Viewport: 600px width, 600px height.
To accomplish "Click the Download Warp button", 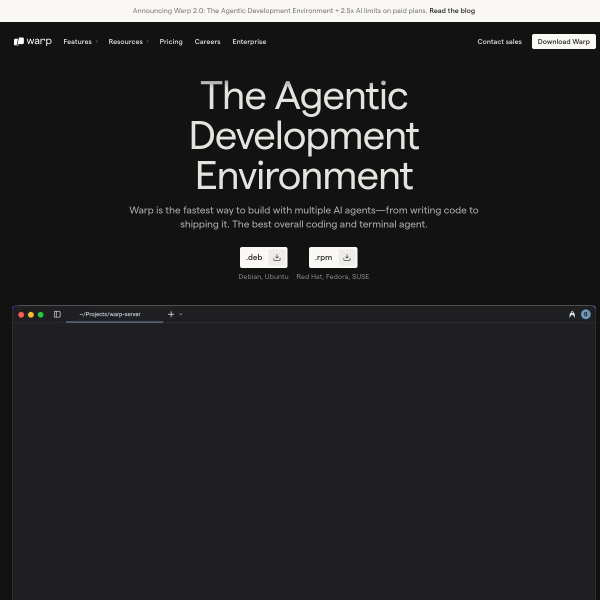I will tap(563, 42).
